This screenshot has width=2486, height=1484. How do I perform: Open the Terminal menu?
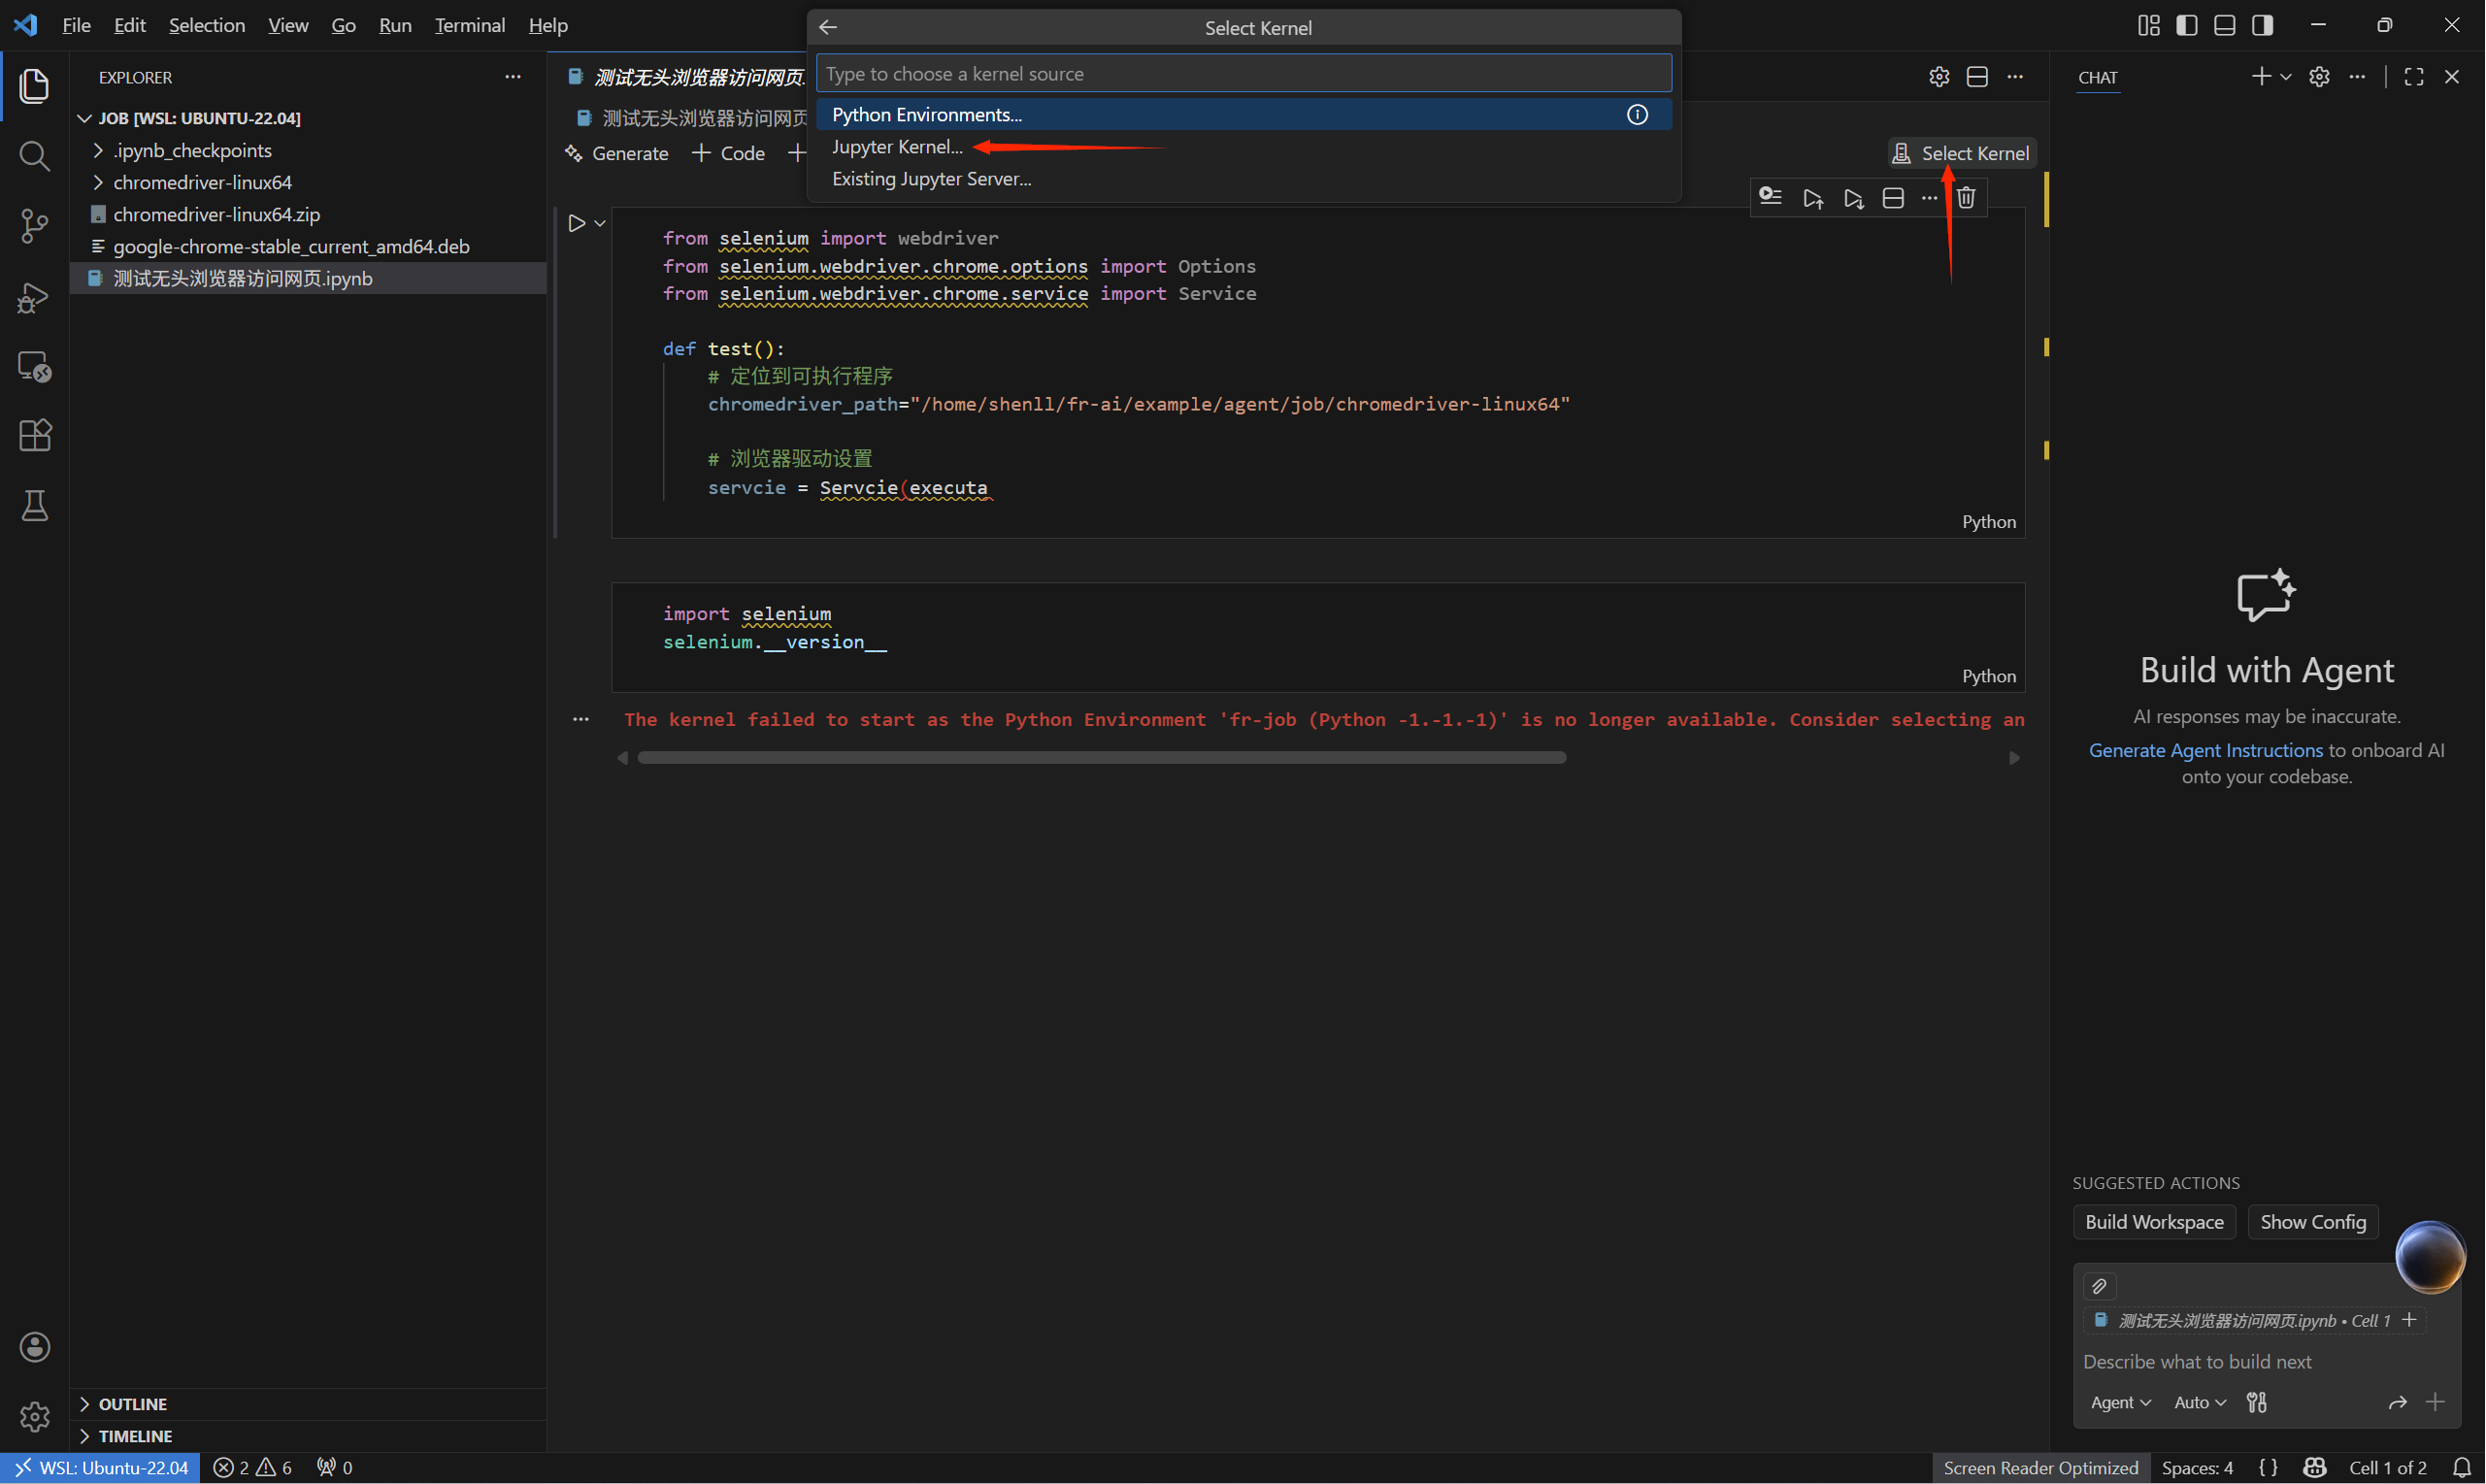point(469,26)
